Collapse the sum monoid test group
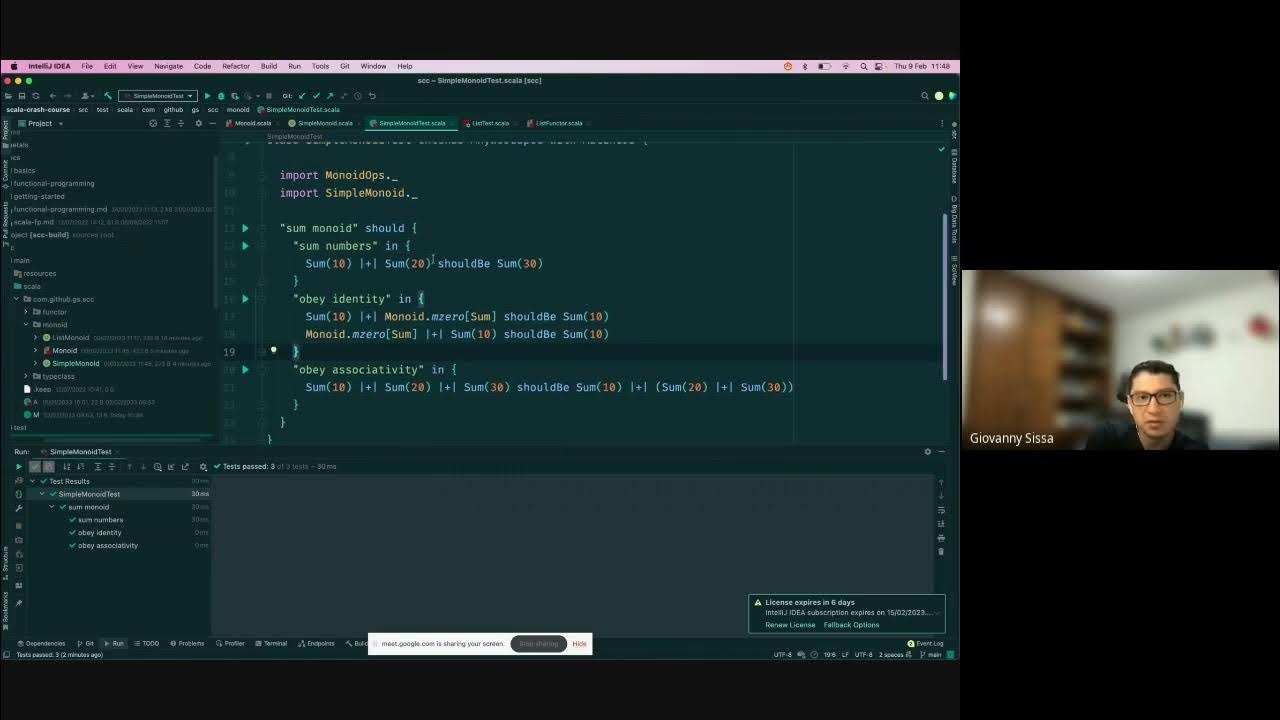Image resolution: width=1280 pixels, height=720 pixels. coord(52,507)
